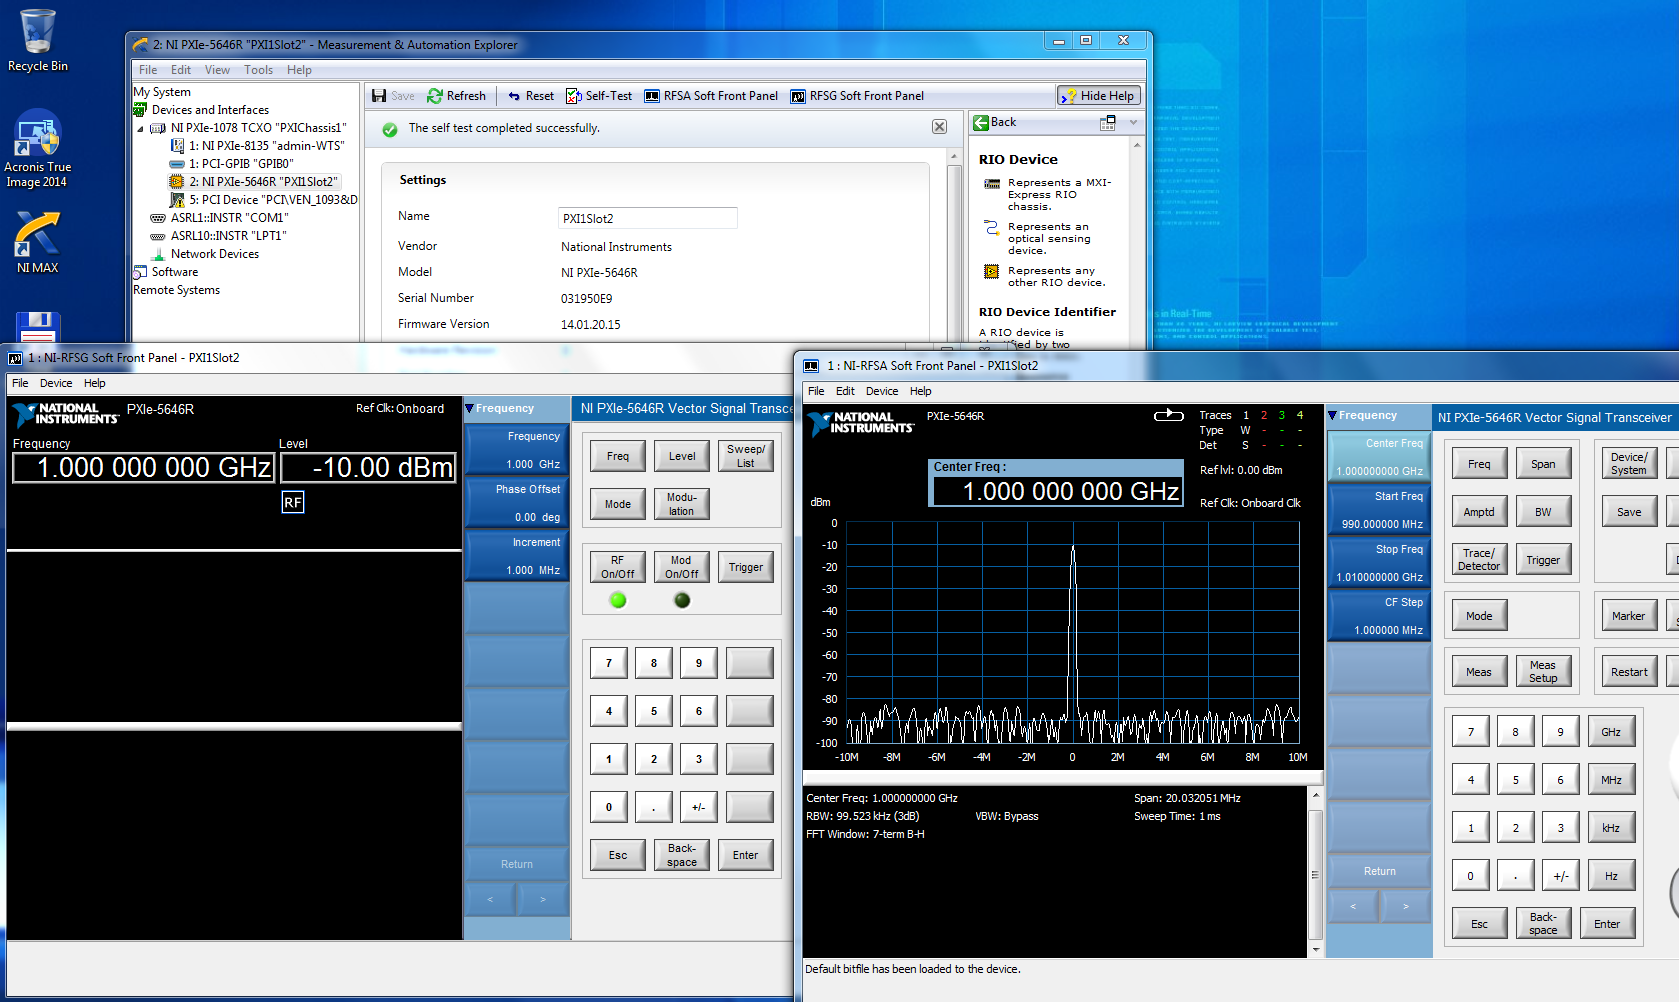Collapse the Frequency menu header in RFSA panel
1679x1002 pixels.
click(1332, 415)
